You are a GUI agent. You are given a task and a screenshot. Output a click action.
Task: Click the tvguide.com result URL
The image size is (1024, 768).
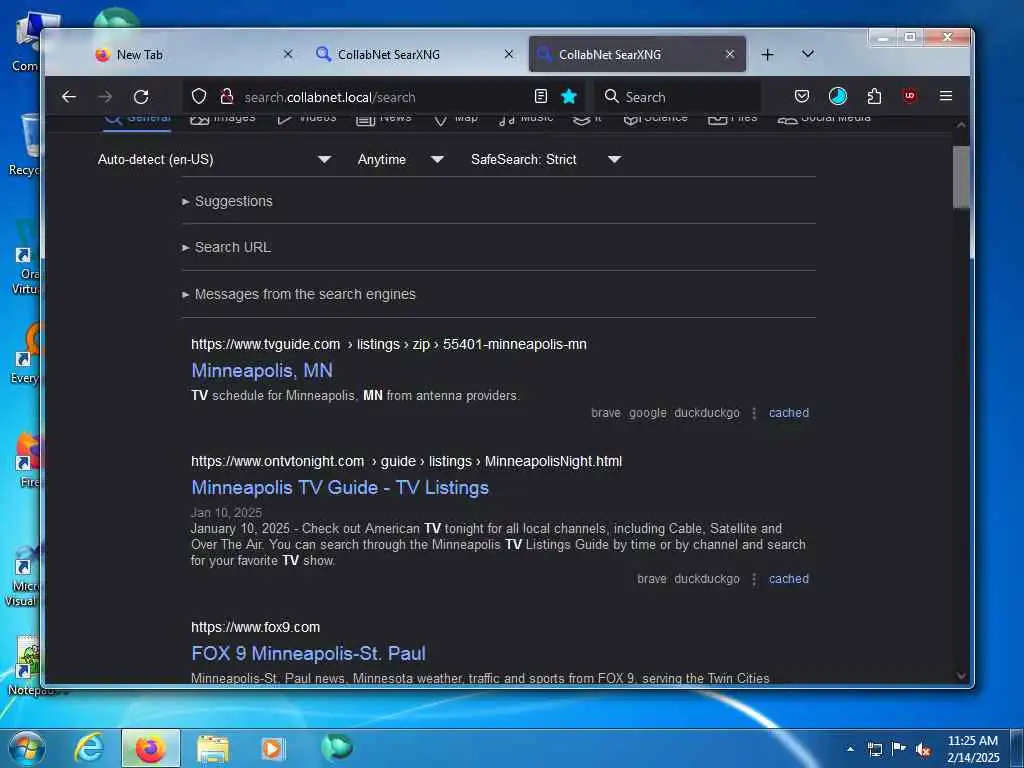[389, 344]
